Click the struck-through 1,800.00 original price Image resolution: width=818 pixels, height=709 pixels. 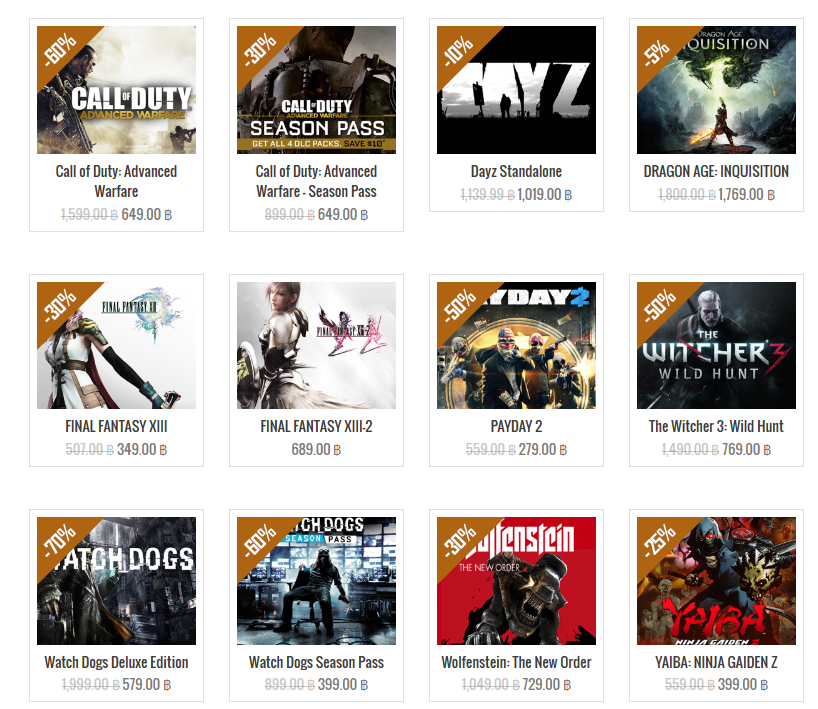point(687,195)
